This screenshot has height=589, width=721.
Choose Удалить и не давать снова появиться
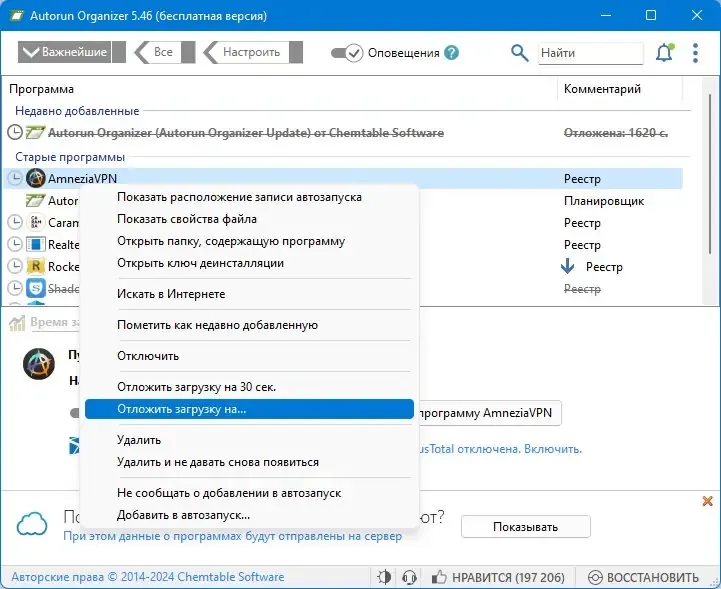coord(249,462)
